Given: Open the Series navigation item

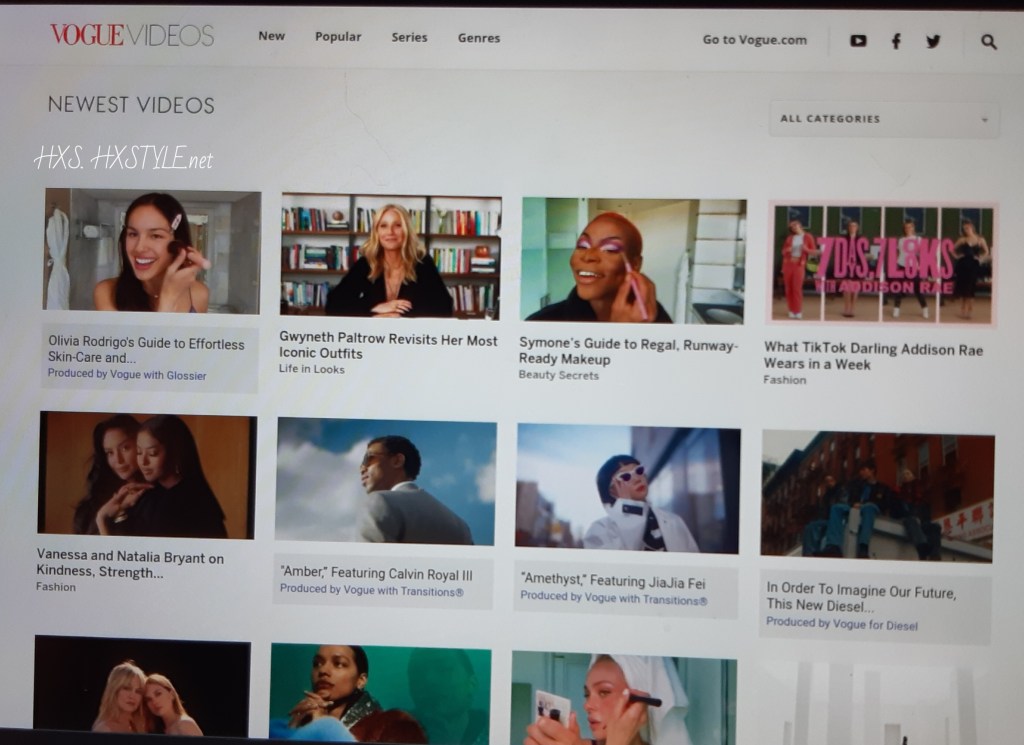Looking at the screenshot, I should pyautogui.click(x=409, y=37).
